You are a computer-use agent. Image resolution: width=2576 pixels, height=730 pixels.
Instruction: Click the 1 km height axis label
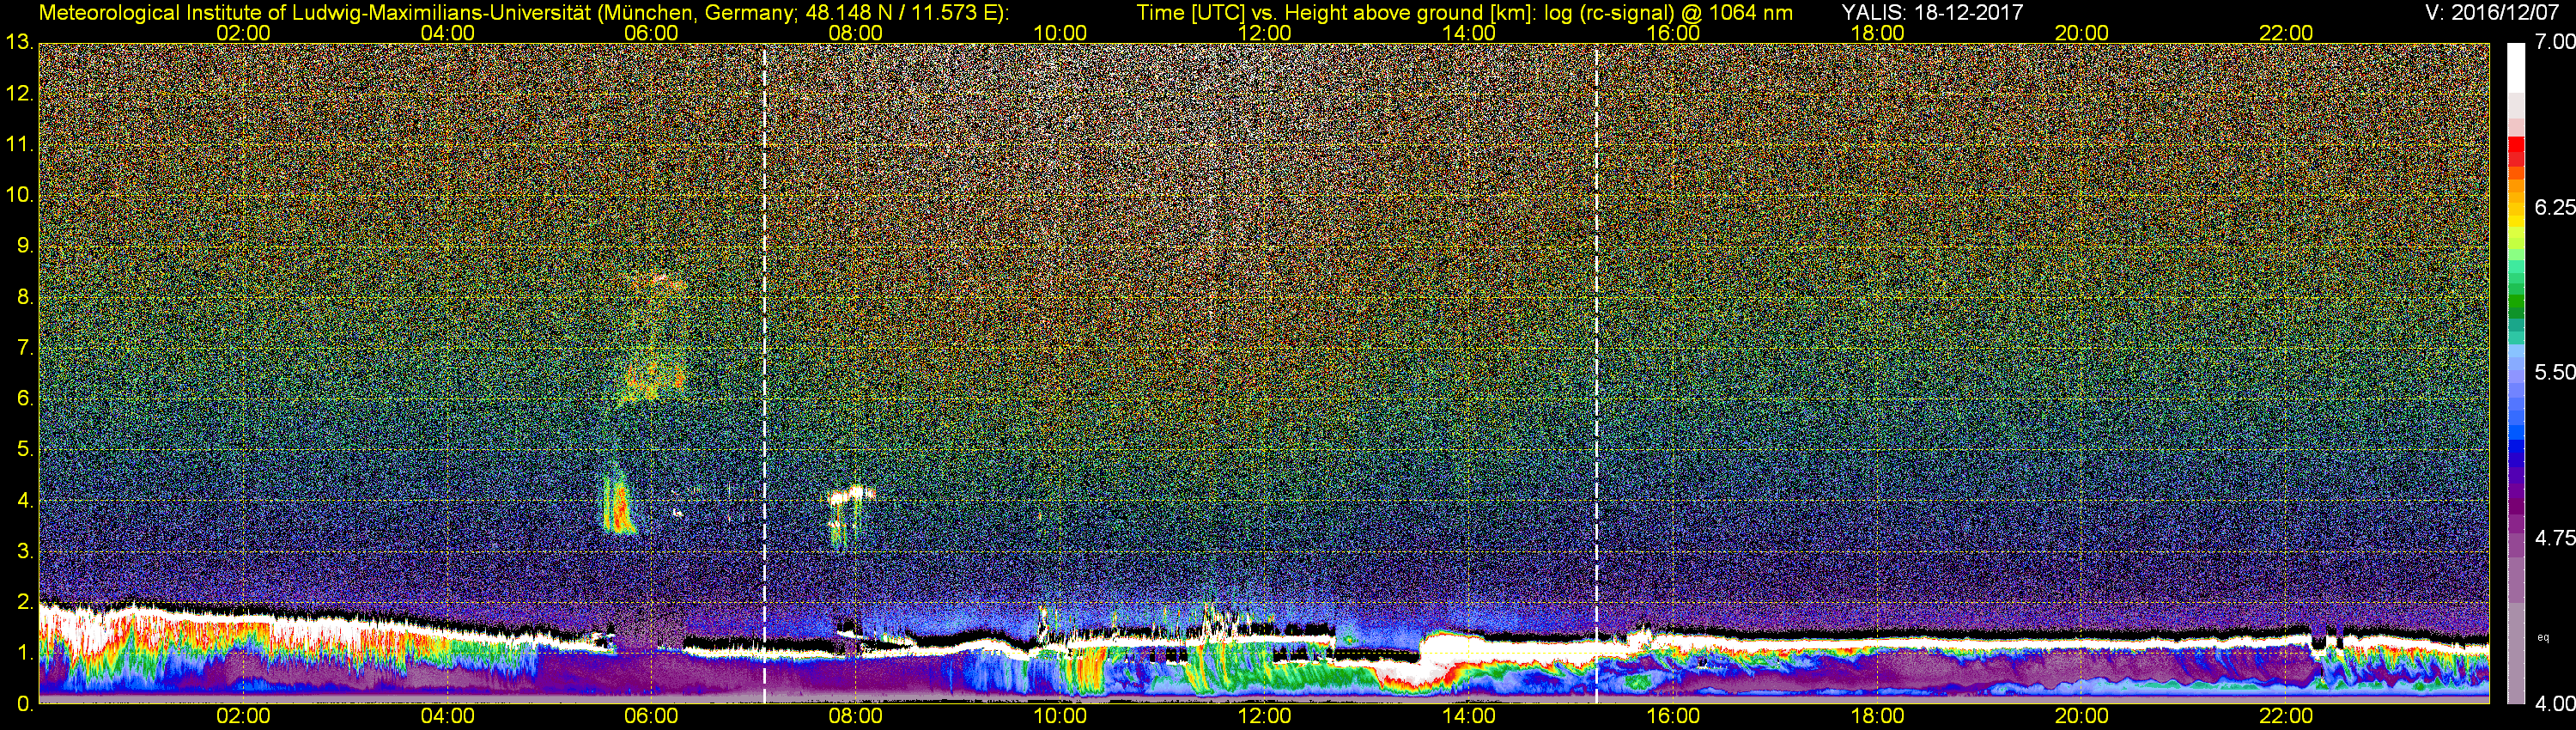(25, 653)
